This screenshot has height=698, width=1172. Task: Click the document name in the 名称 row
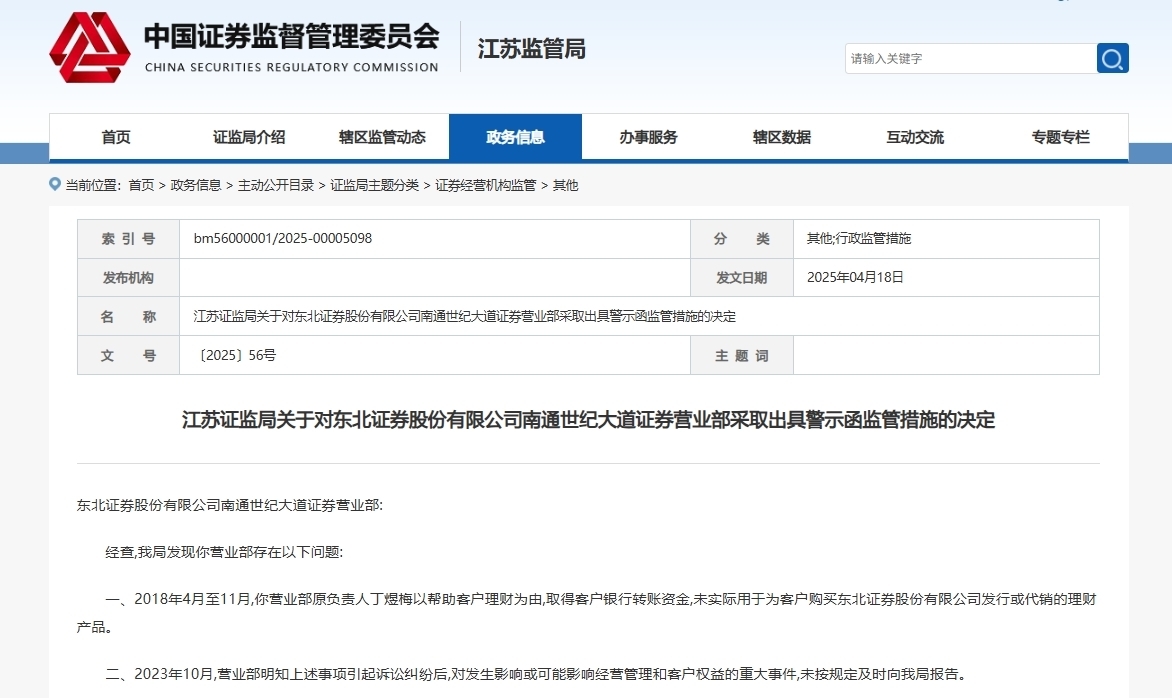point(464,316)
